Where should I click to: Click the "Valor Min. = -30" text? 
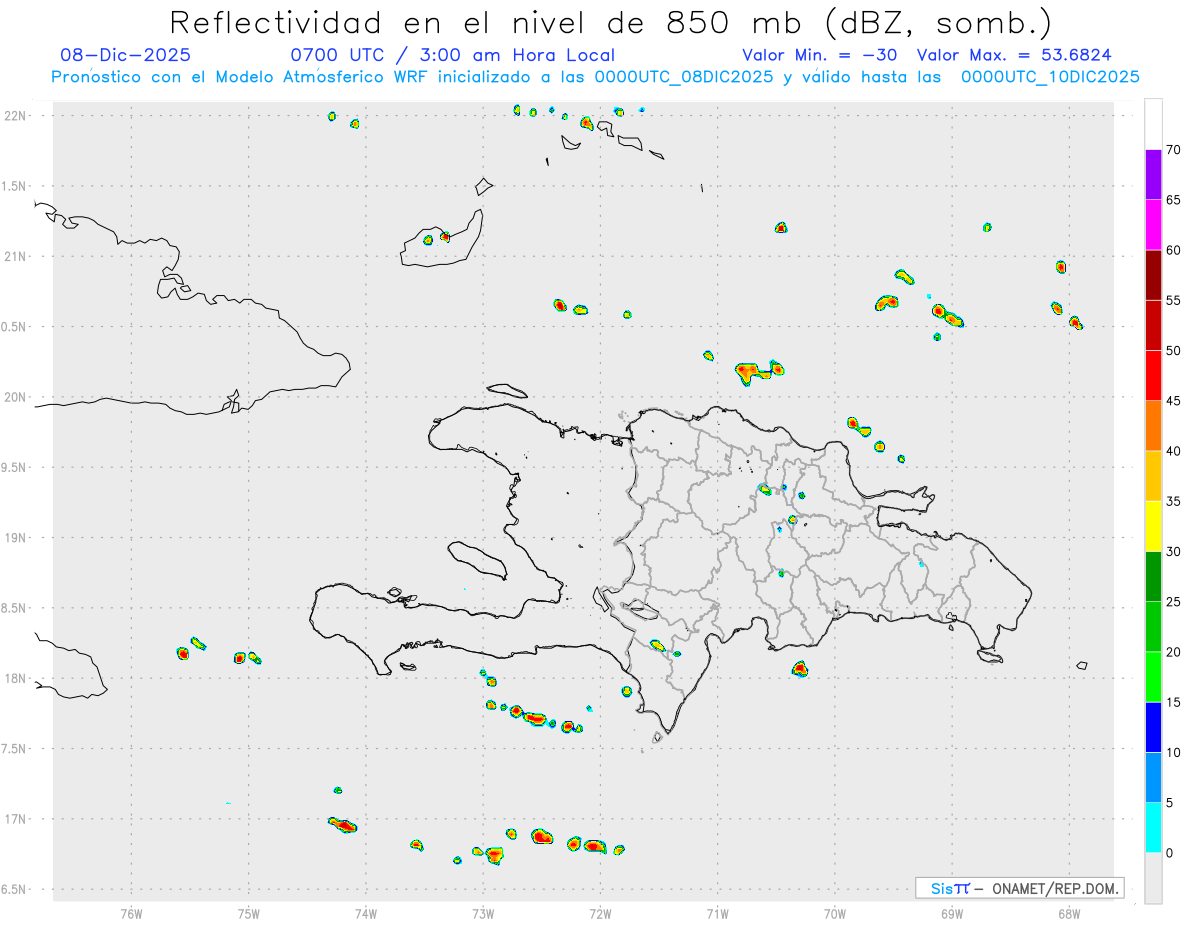click(819, 55)
